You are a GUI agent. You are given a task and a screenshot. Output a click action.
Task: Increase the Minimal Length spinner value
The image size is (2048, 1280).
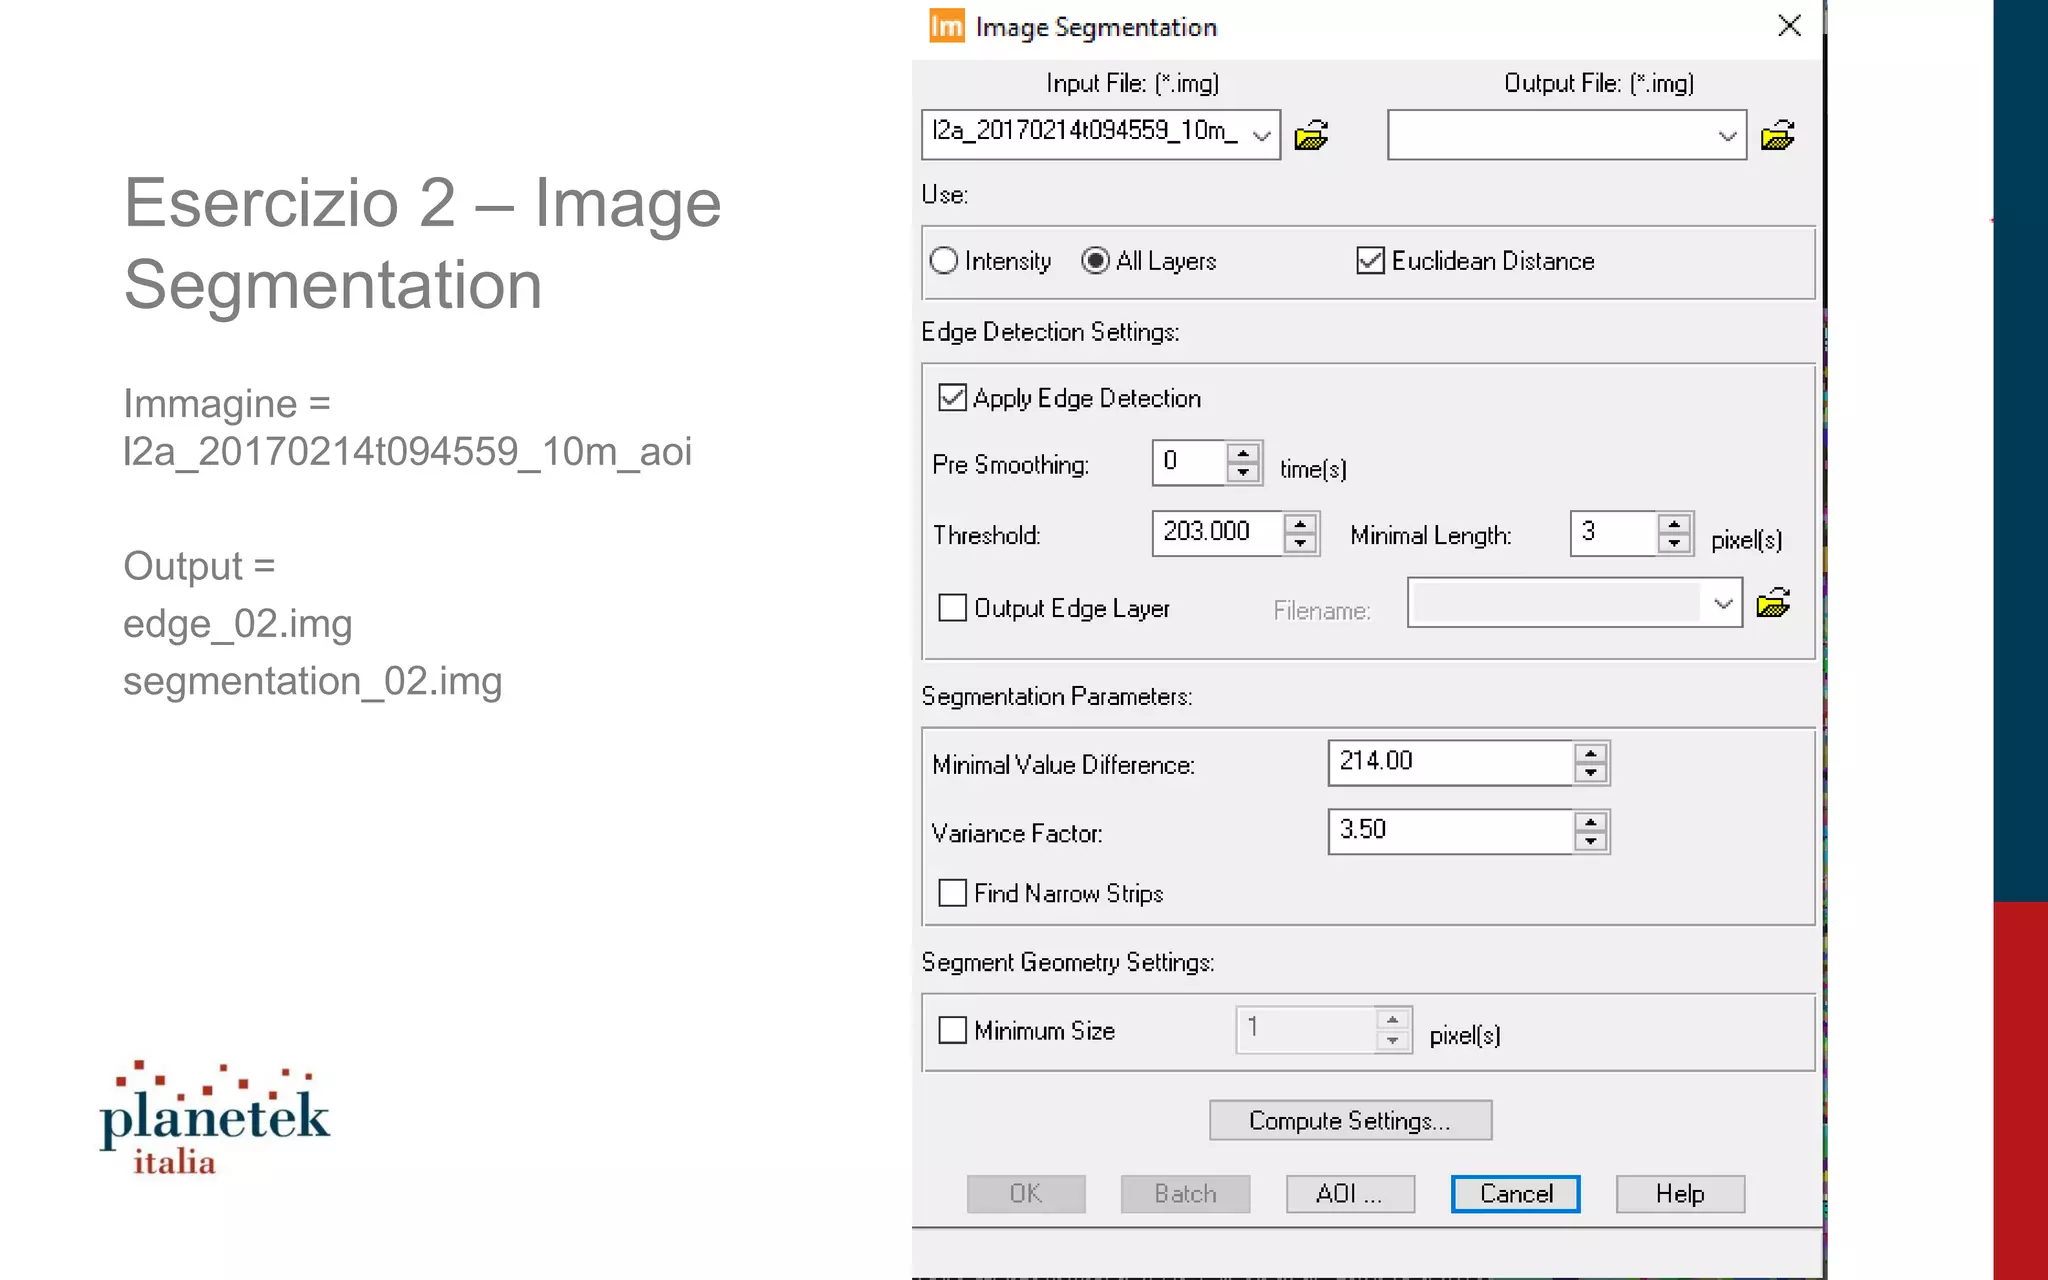[x=1674, y=523]
